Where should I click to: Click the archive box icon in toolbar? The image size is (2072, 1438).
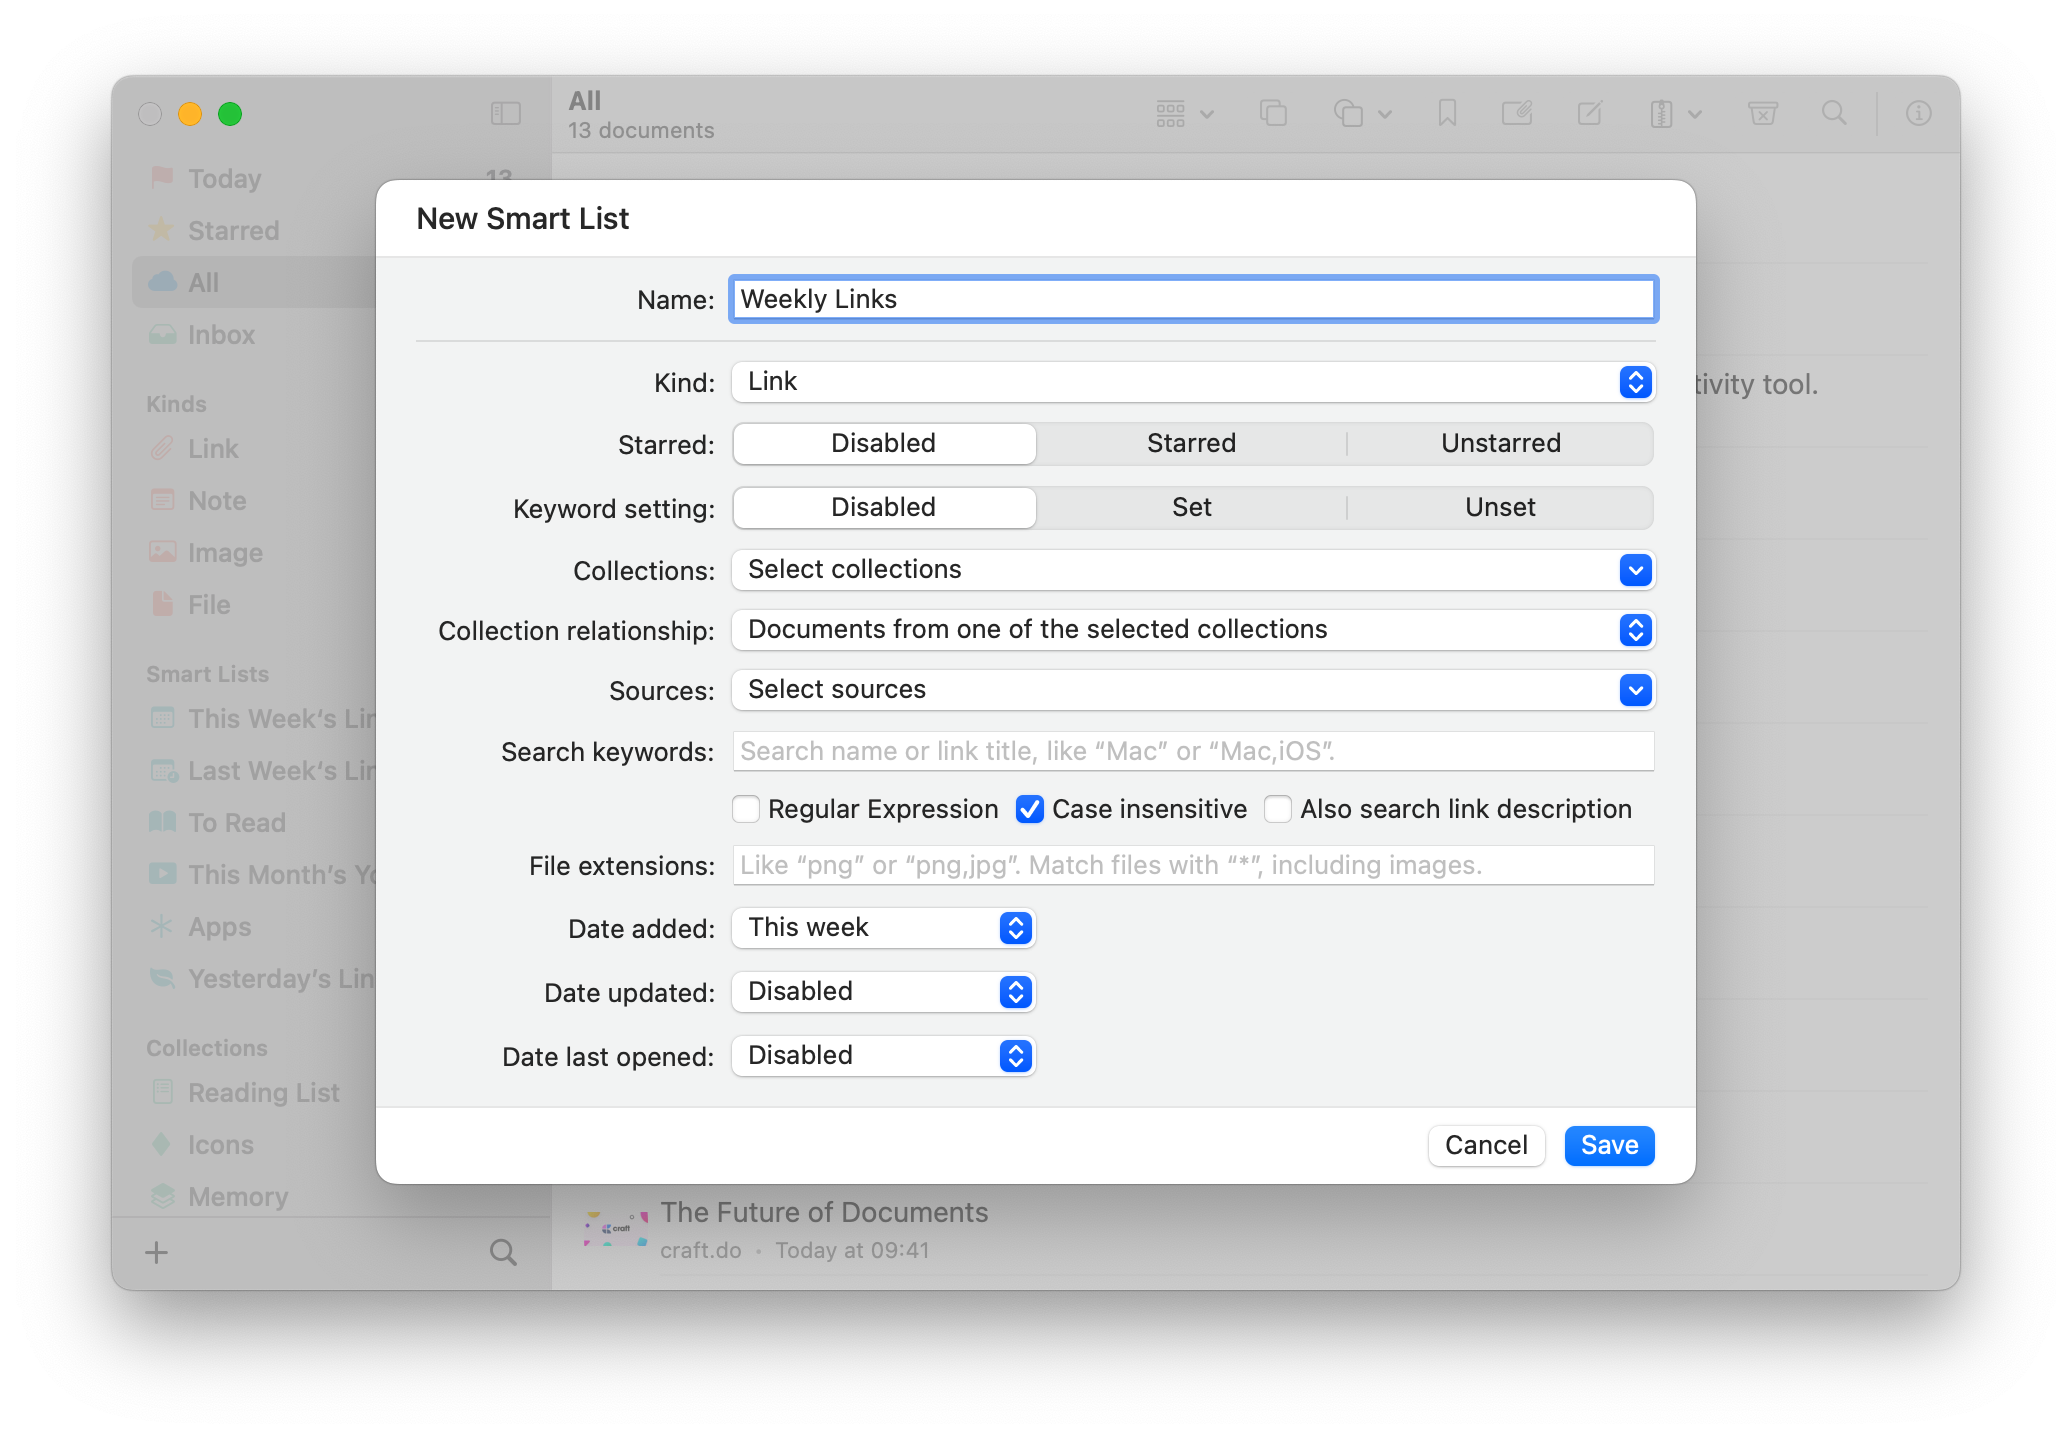[1762, 114]
